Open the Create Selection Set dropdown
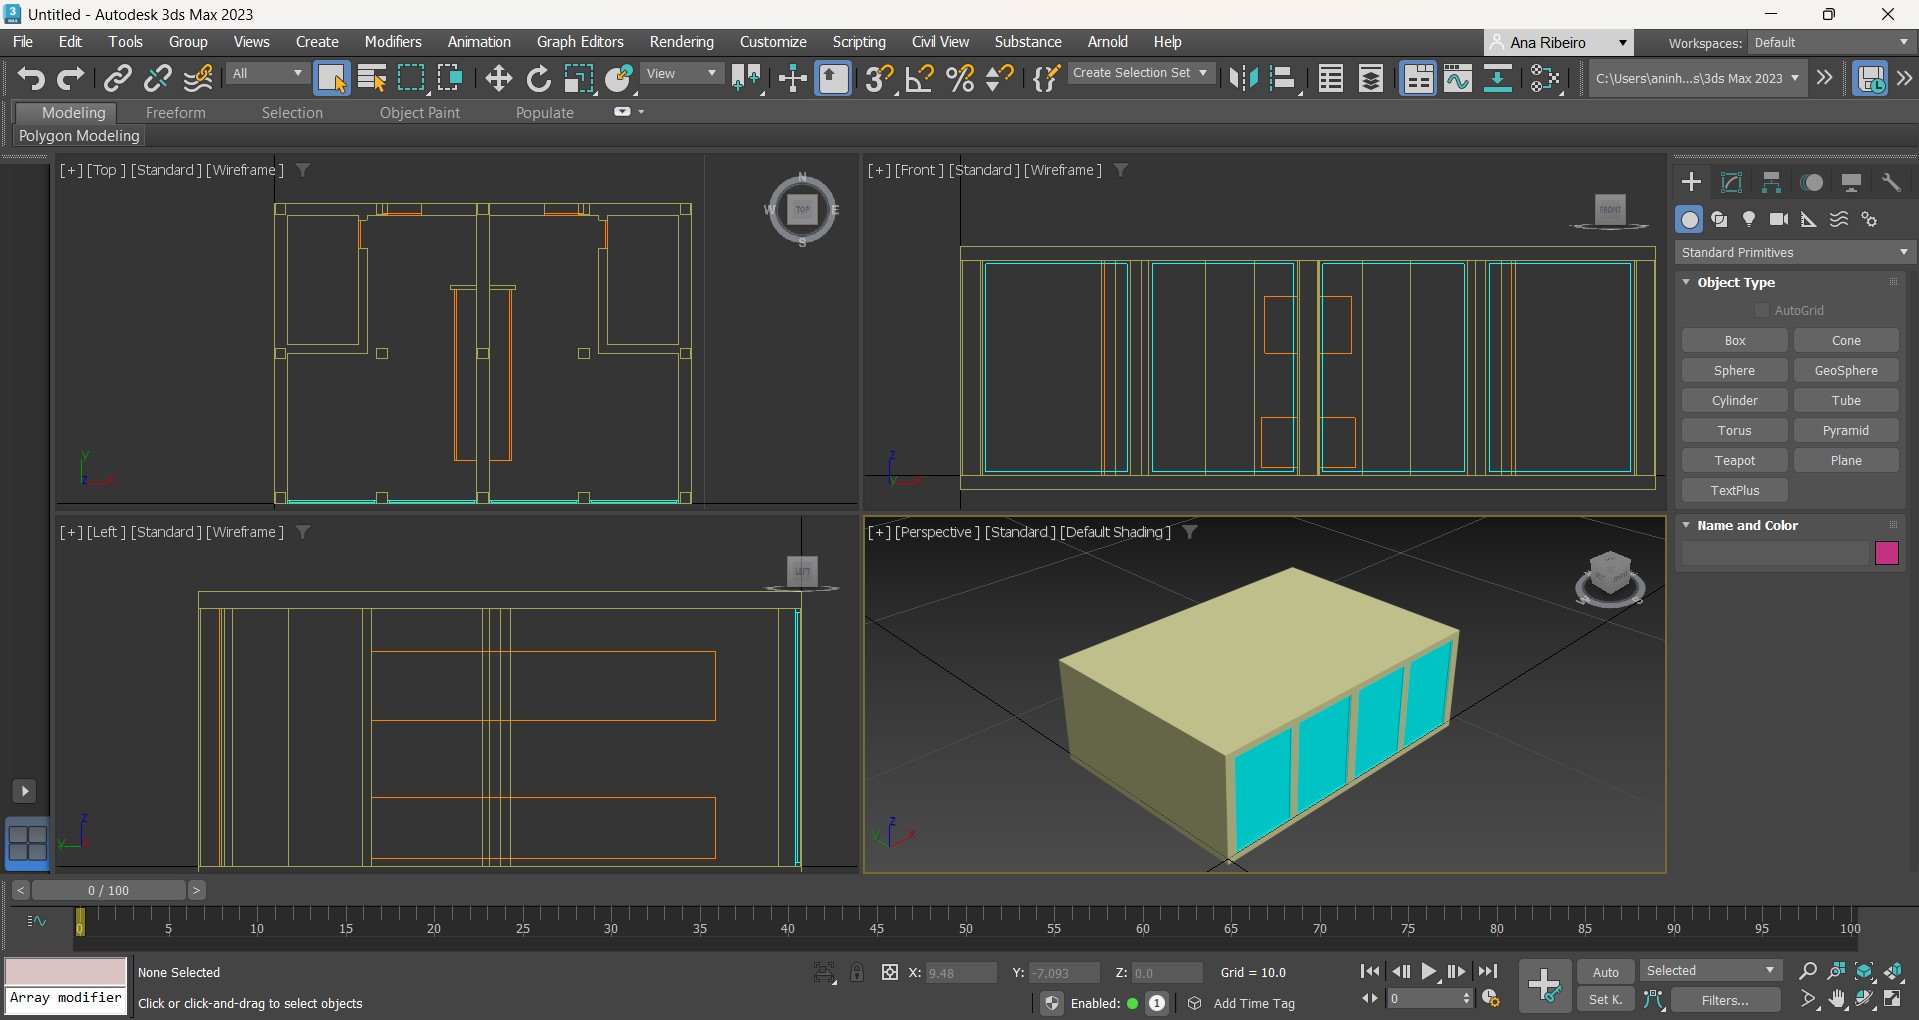 1139,73
